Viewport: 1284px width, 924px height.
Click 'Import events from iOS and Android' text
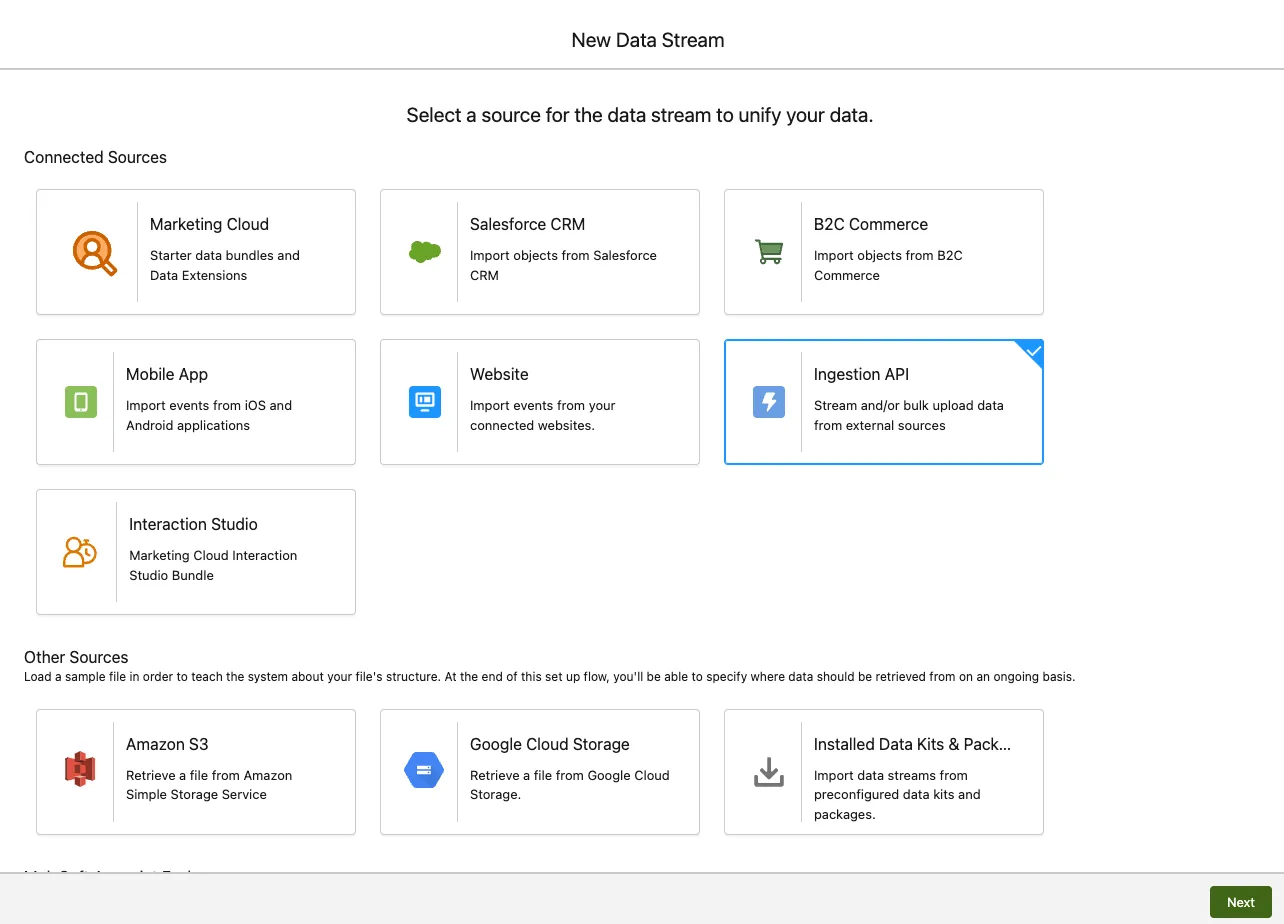[x=209, y=415]
